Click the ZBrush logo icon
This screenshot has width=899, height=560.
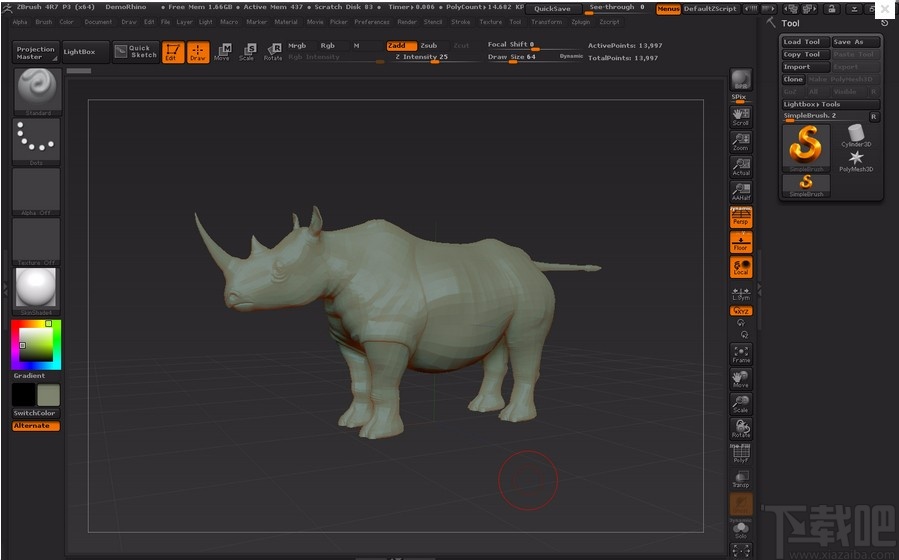(7, 7)
